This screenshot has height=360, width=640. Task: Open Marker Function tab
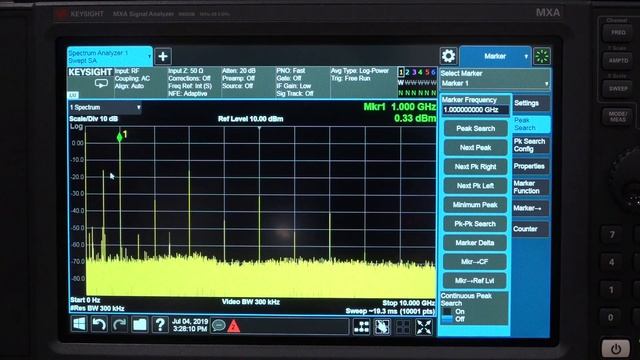point(531,187)
